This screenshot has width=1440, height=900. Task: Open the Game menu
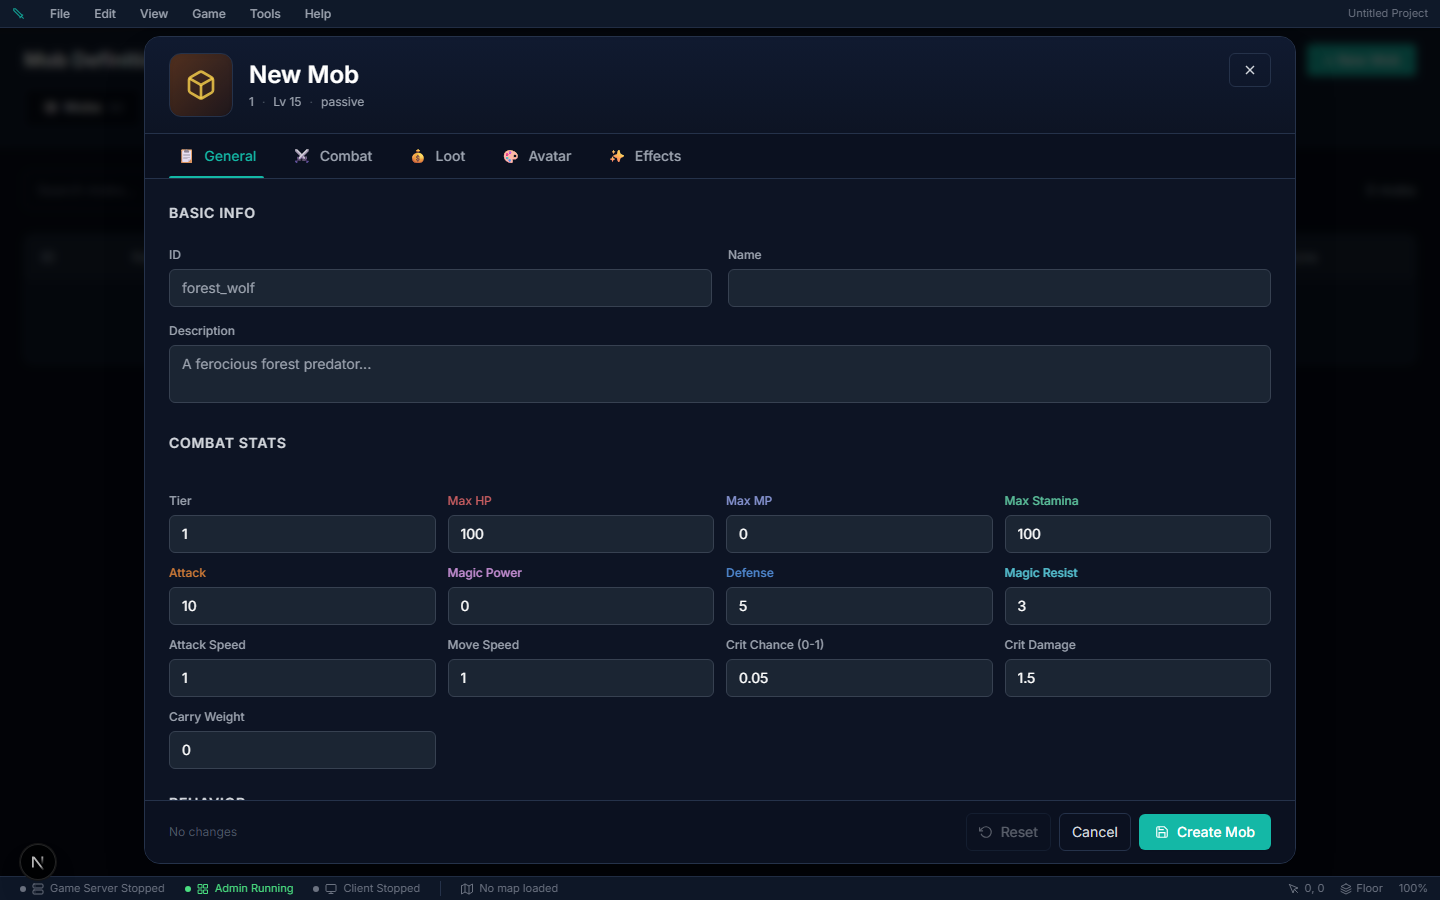point(209,14)
